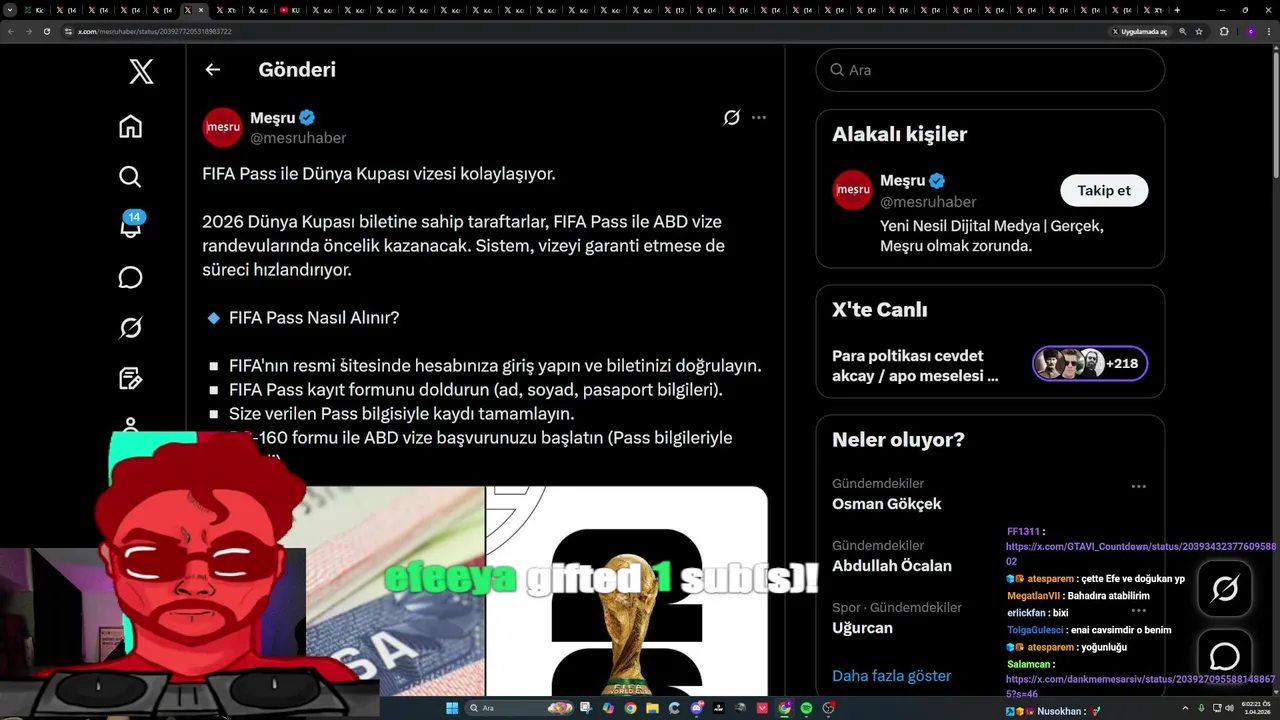Open Osman Gökçek trend more options

1138,487
